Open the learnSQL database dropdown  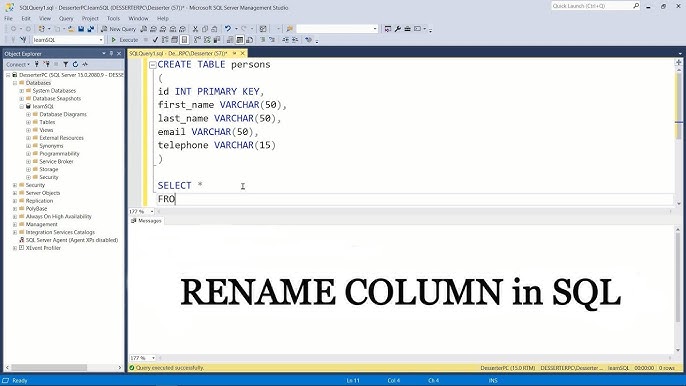click(x=101, y=40)
